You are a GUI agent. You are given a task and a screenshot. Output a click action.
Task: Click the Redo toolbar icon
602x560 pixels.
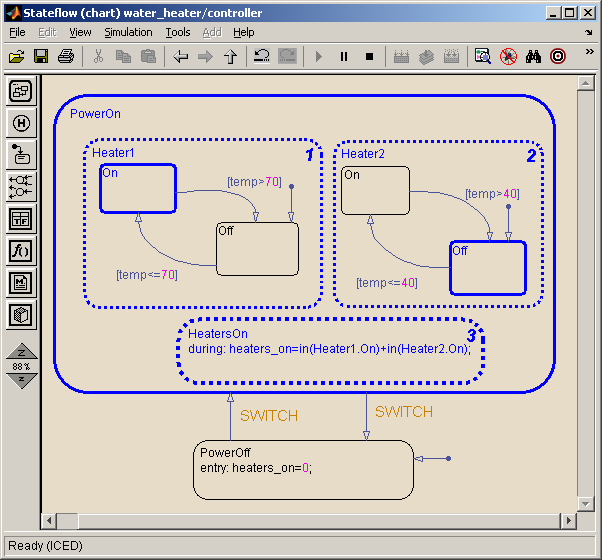[x=287, y=56]
